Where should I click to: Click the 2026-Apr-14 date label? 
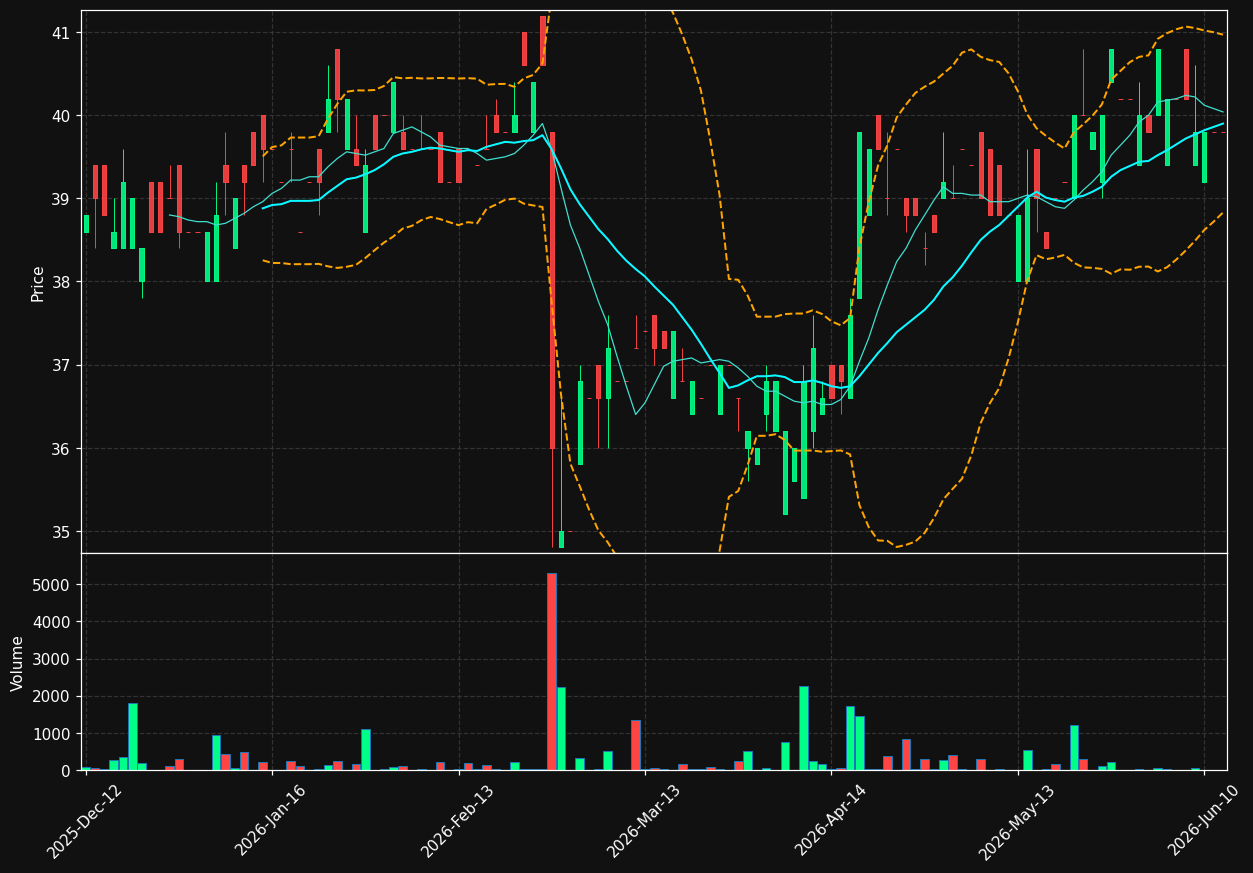[x=831, y=821]
